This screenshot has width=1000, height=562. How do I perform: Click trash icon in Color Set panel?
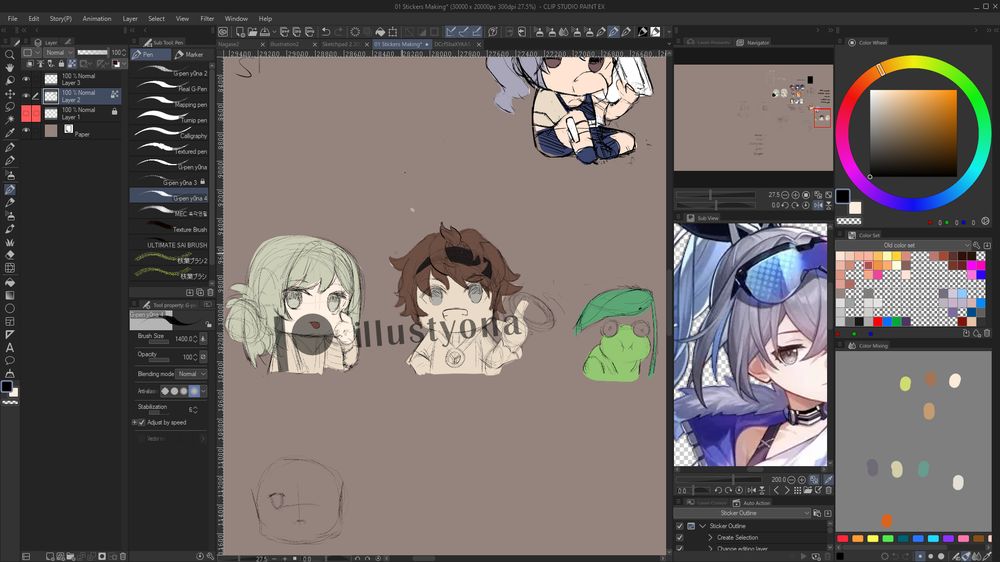987,334
